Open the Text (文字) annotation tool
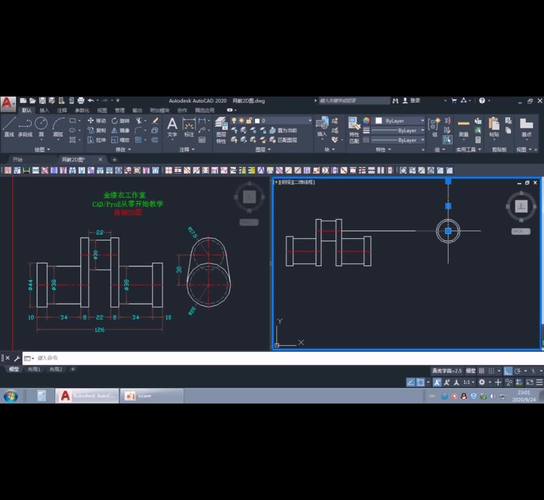 pyautogui.click(x=172, y=127)
